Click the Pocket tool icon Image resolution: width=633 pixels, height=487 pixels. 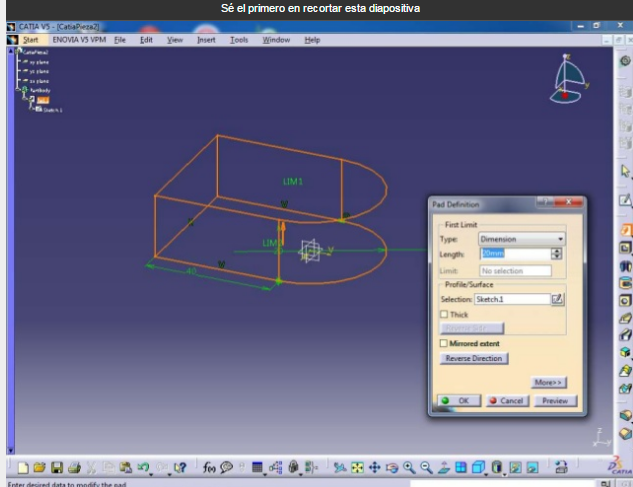coord(625,248)
